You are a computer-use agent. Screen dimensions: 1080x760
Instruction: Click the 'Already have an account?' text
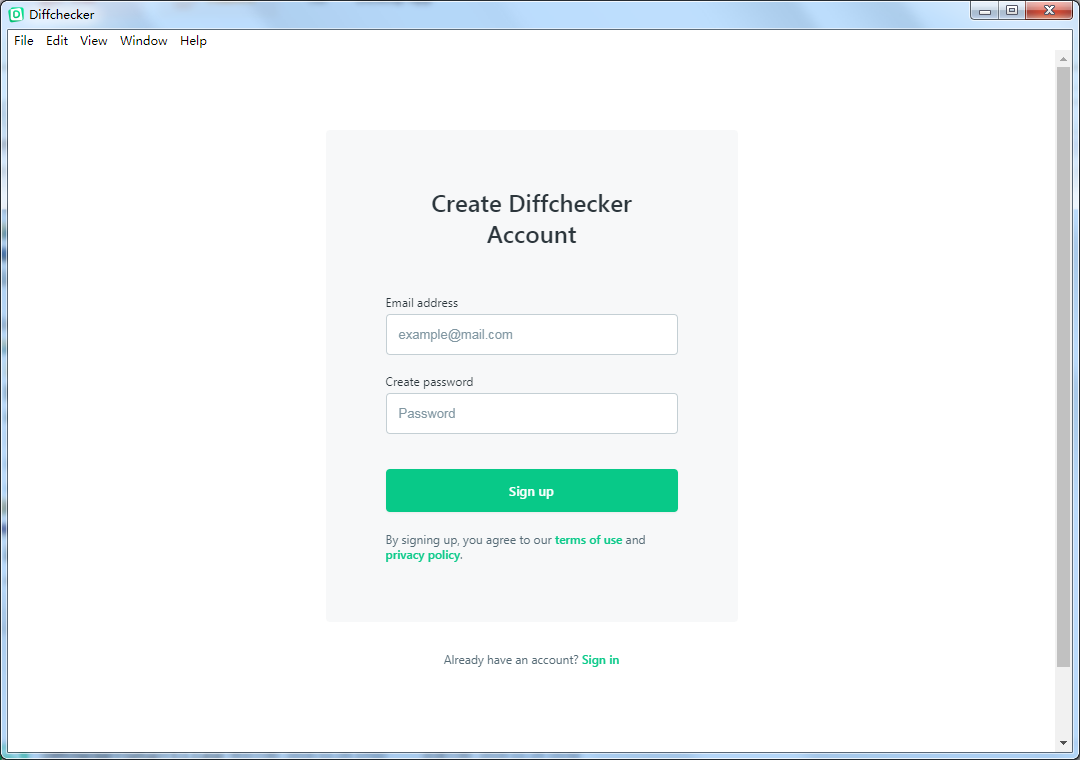[x=511, y=660]
